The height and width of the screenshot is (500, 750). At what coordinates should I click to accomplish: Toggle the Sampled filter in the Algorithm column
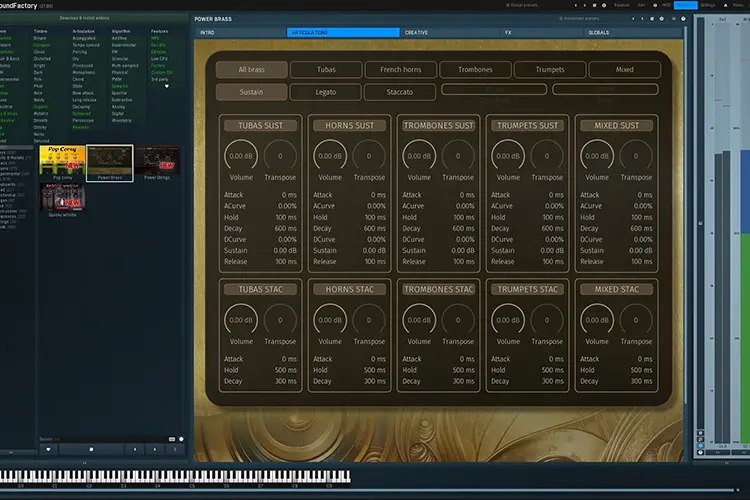(x=119, y=86)
